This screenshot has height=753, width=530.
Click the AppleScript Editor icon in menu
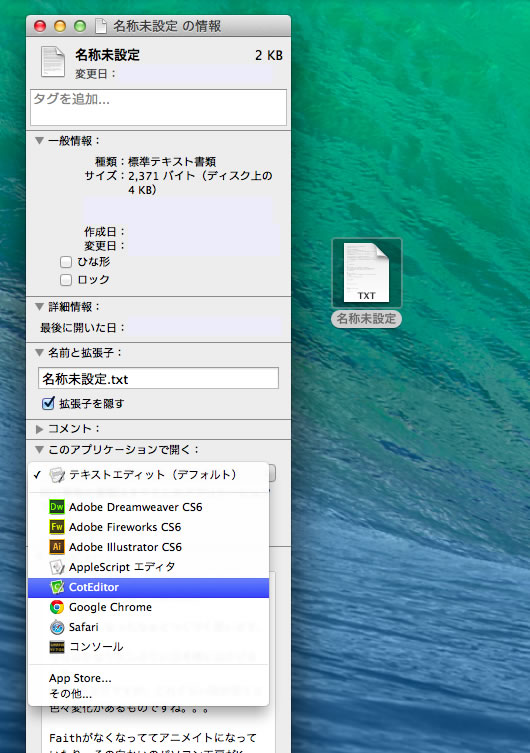coord(57,567)
